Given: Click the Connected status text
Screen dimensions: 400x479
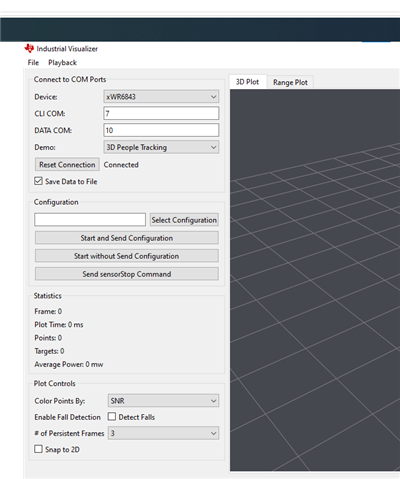Looking at the screenshot, I should [121, 165].
